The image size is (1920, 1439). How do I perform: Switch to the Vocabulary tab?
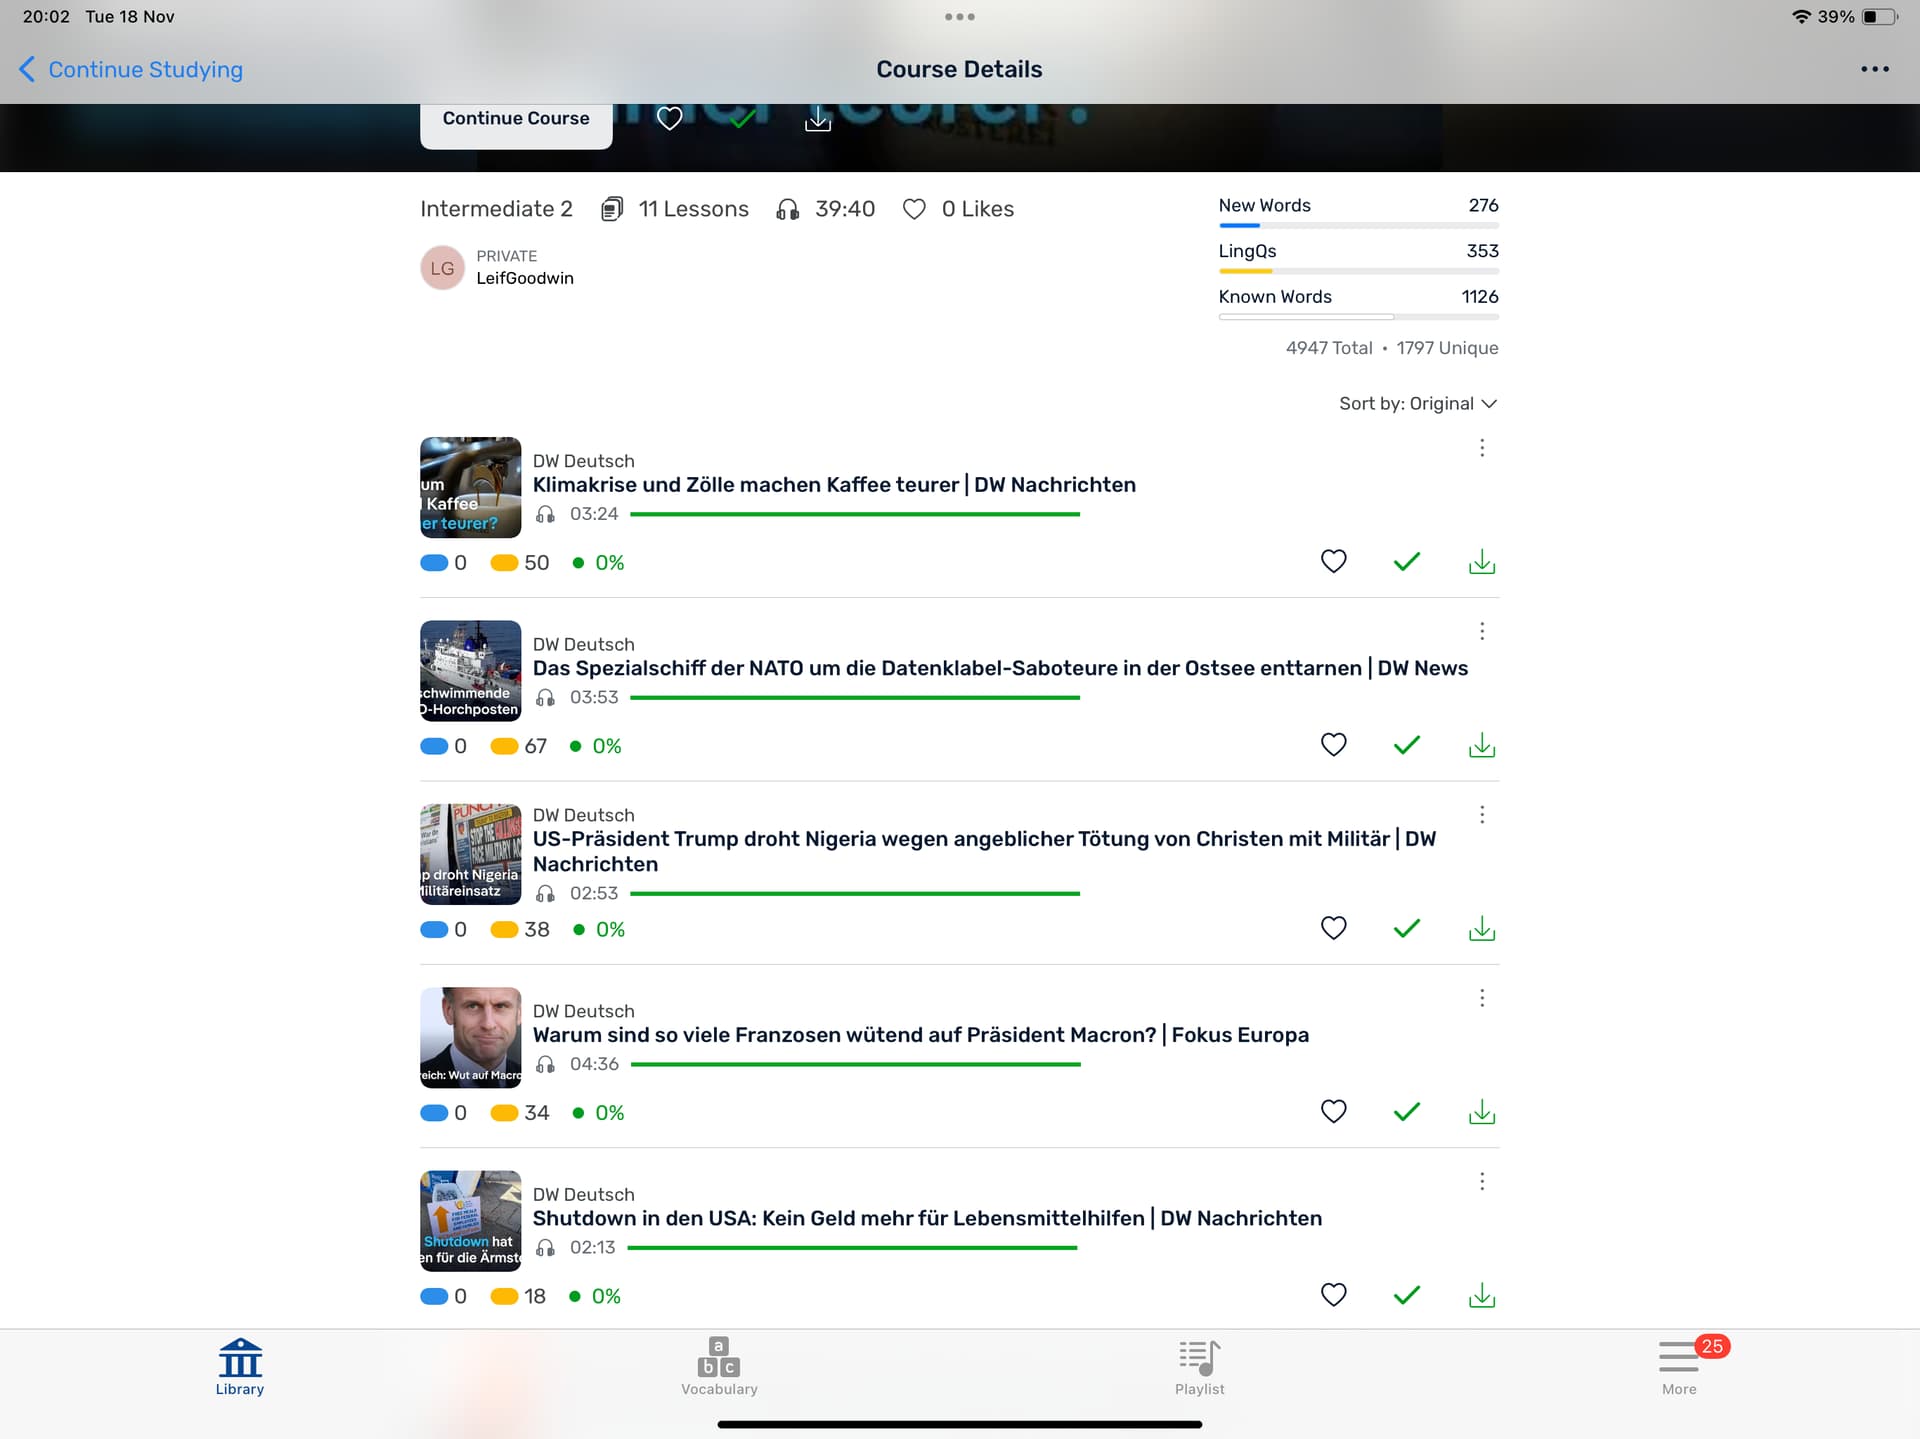click(719, 1366)
